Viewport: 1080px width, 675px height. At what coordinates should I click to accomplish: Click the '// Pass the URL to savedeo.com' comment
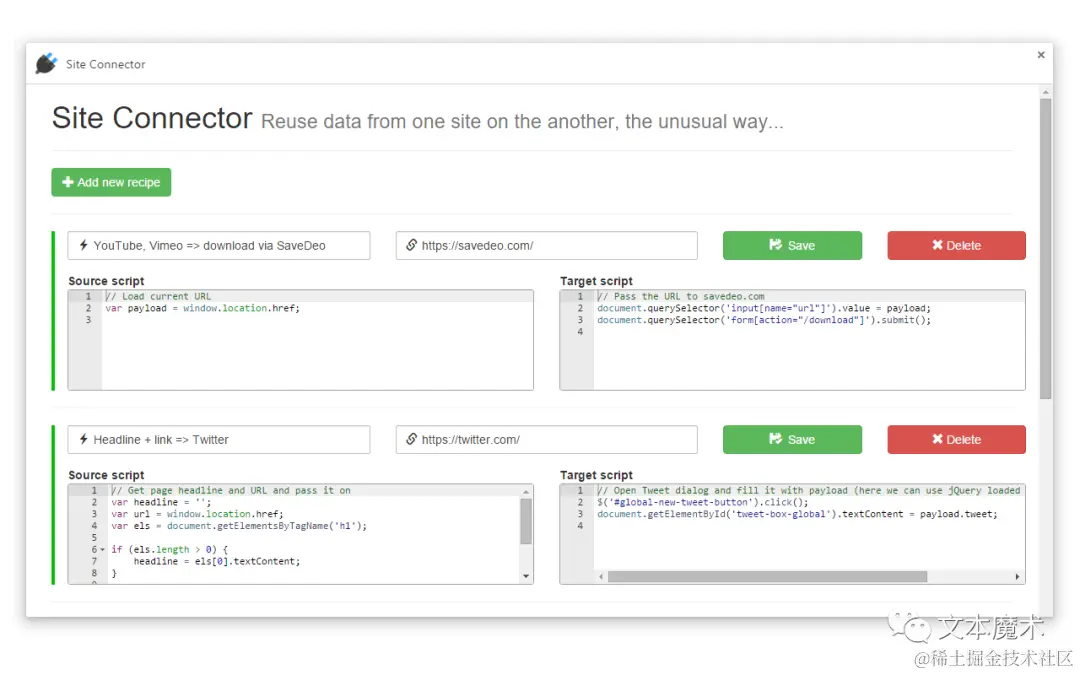(681, 296)
